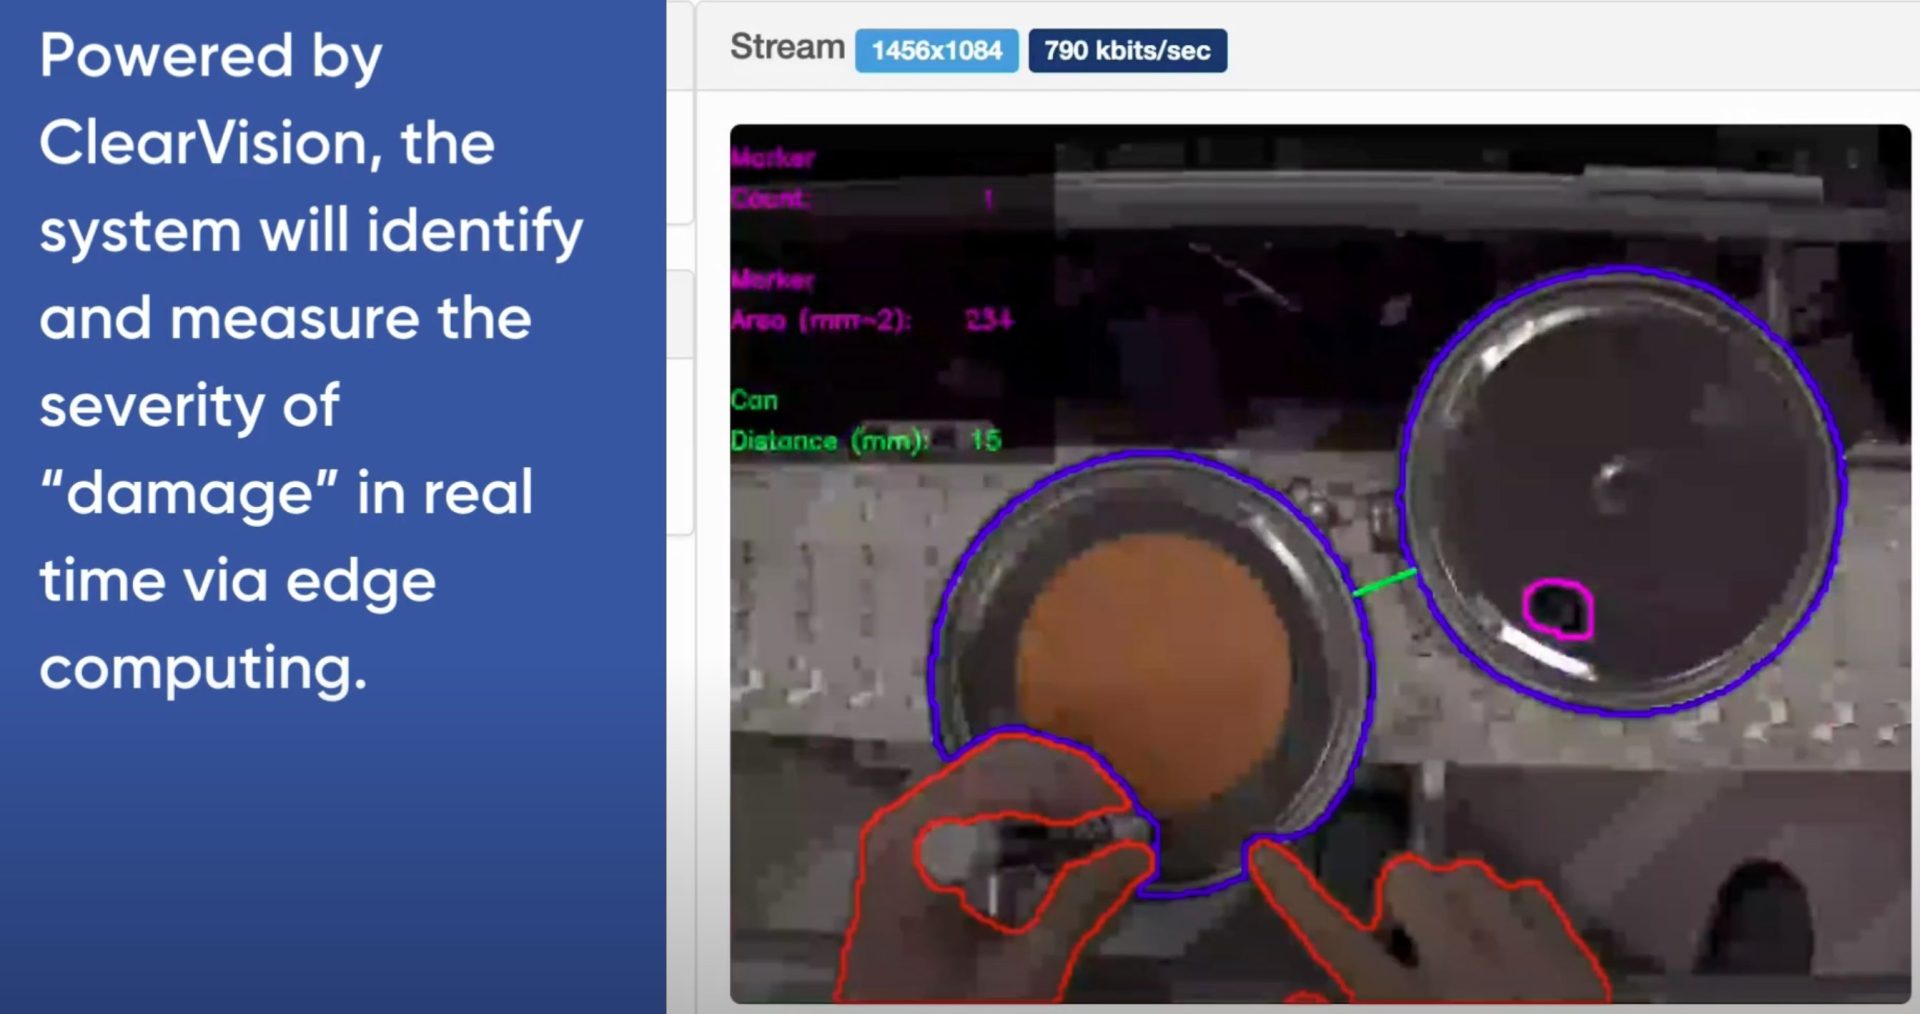The image size is (1920, 1014).
Task: Click the Stream heading label
Action: [x=787, y=47]
